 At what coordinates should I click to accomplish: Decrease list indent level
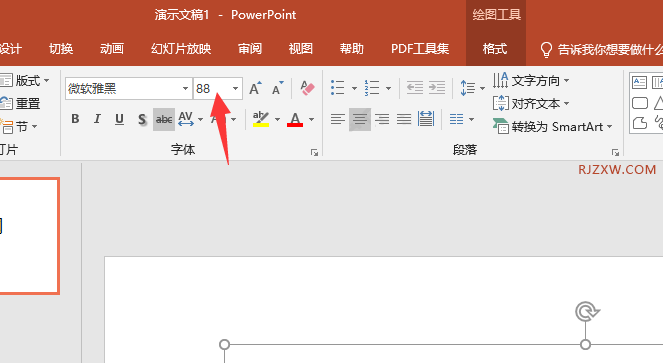click(415, 88)
